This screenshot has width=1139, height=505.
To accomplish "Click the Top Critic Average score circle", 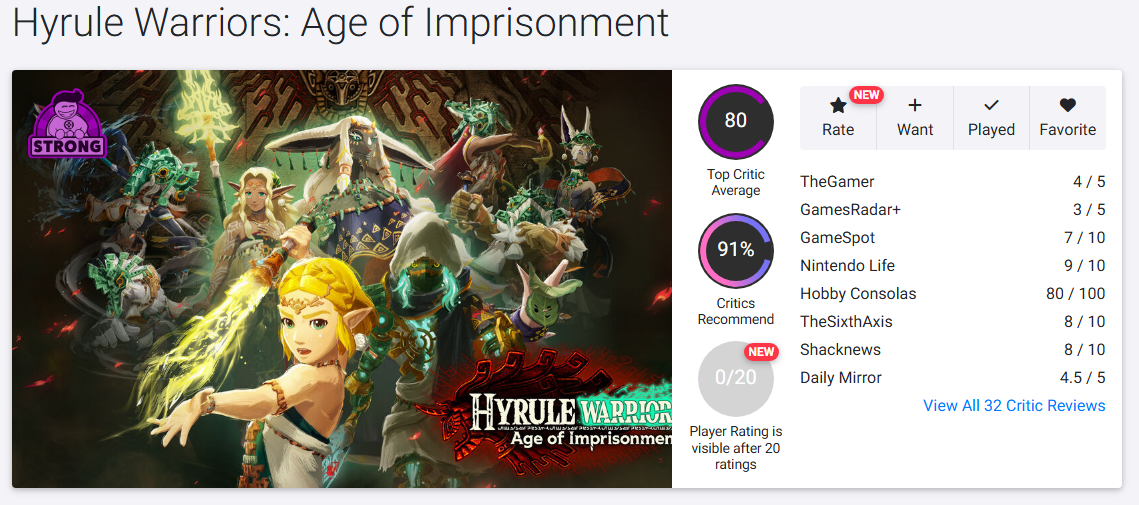I will (736, 121).
